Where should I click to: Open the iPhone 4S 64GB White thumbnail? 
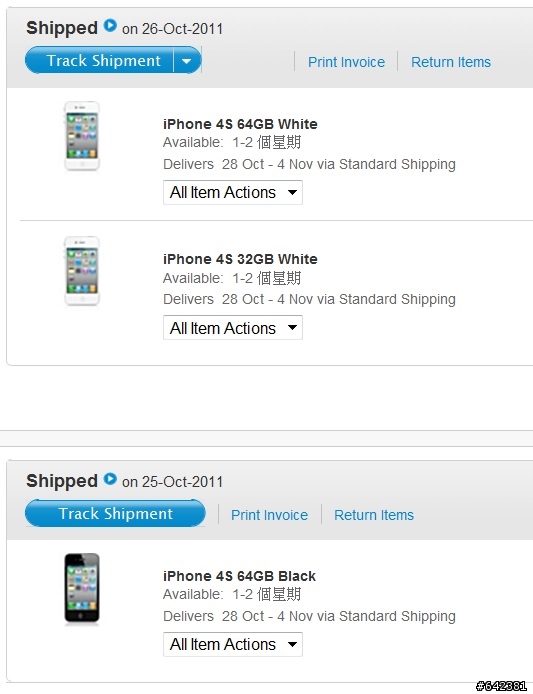coord(82,136)
